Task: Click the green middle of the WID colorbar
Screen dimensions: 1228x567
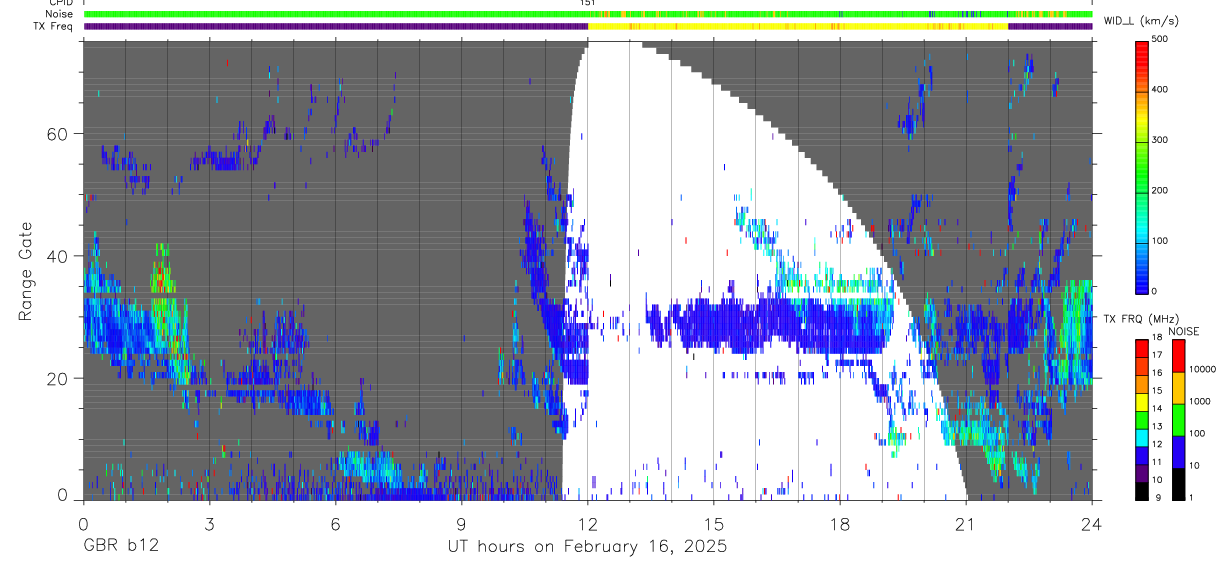Action: tap(1141, 165)
